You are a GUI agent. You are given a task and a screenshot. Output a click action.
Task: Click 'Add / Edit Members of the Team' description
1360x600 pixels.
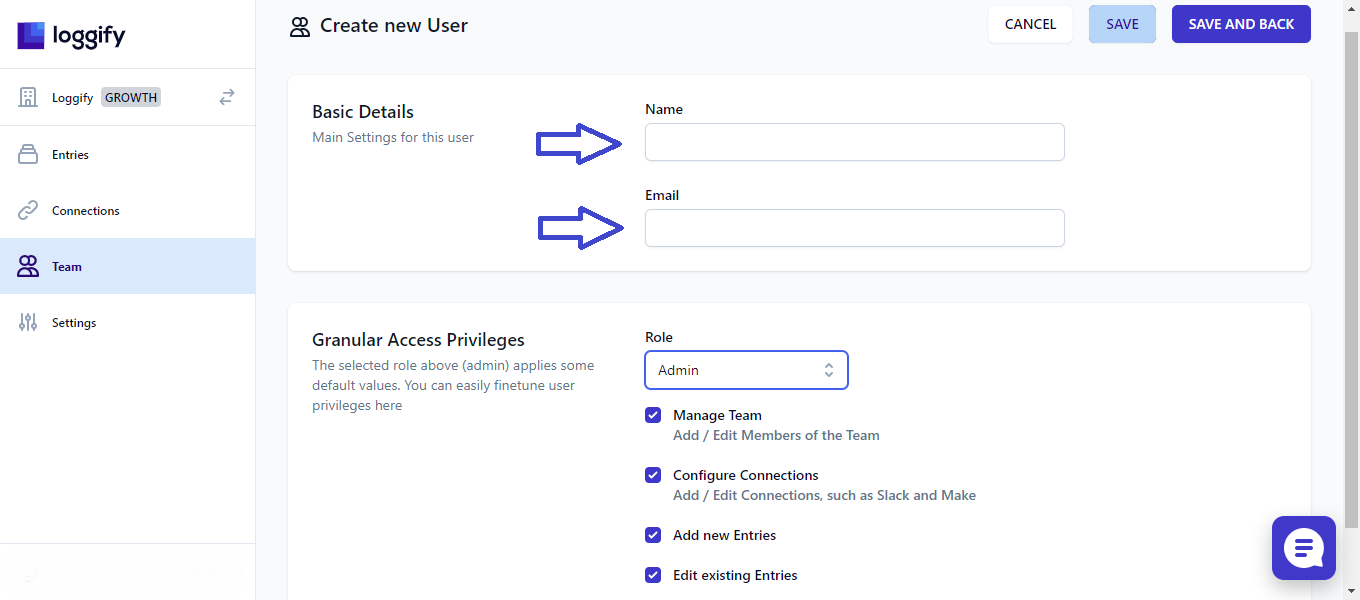[776, 435]
